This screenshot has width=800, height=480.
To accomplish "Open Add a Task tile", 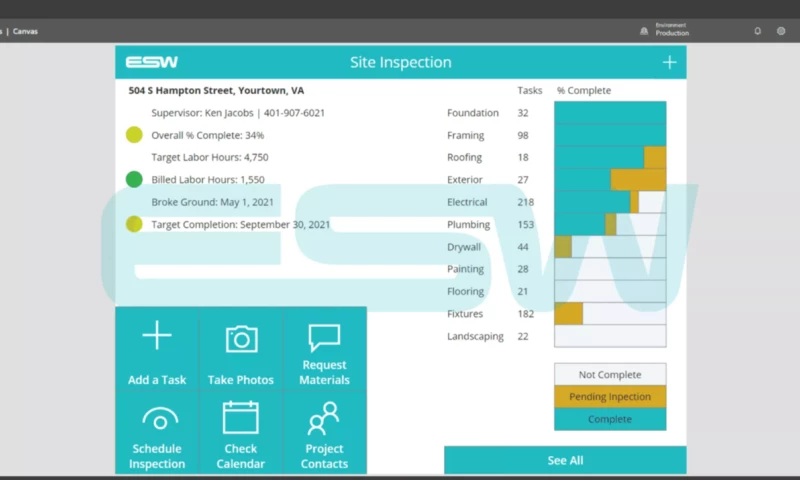I will [157, 349].
